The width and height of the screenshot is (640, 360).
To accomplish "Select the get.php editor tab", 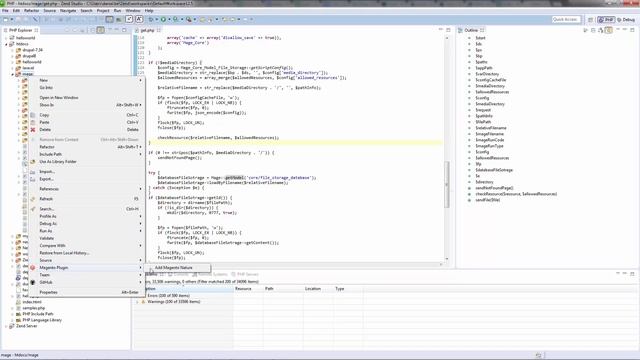I will (147, 30).
